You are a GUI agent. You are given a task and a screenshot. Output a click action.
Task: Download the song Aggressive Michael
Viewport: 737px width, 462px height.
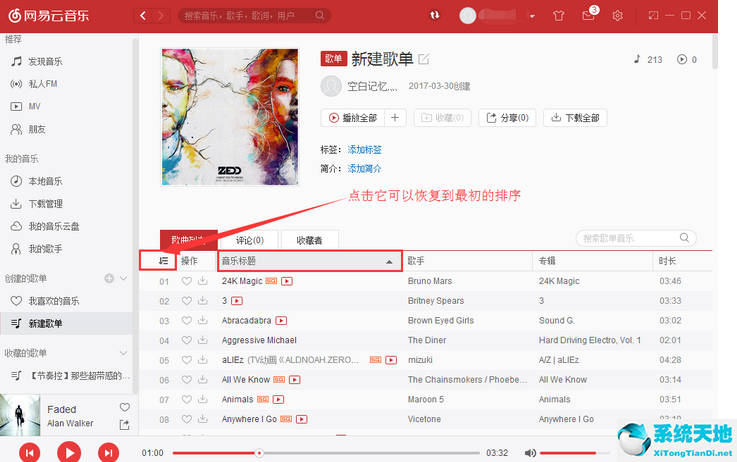tap(203, 340)
